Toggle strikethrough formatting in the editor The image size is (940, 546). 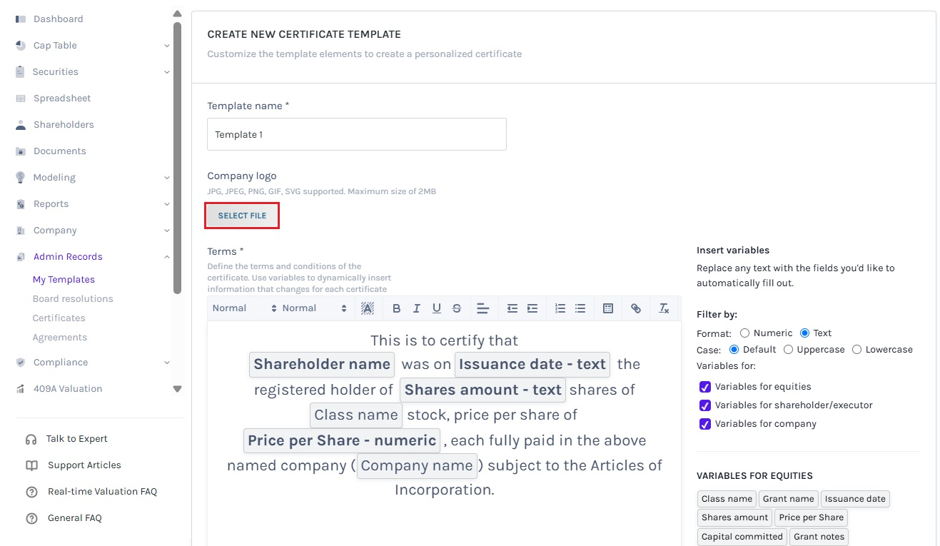[457, 308]
